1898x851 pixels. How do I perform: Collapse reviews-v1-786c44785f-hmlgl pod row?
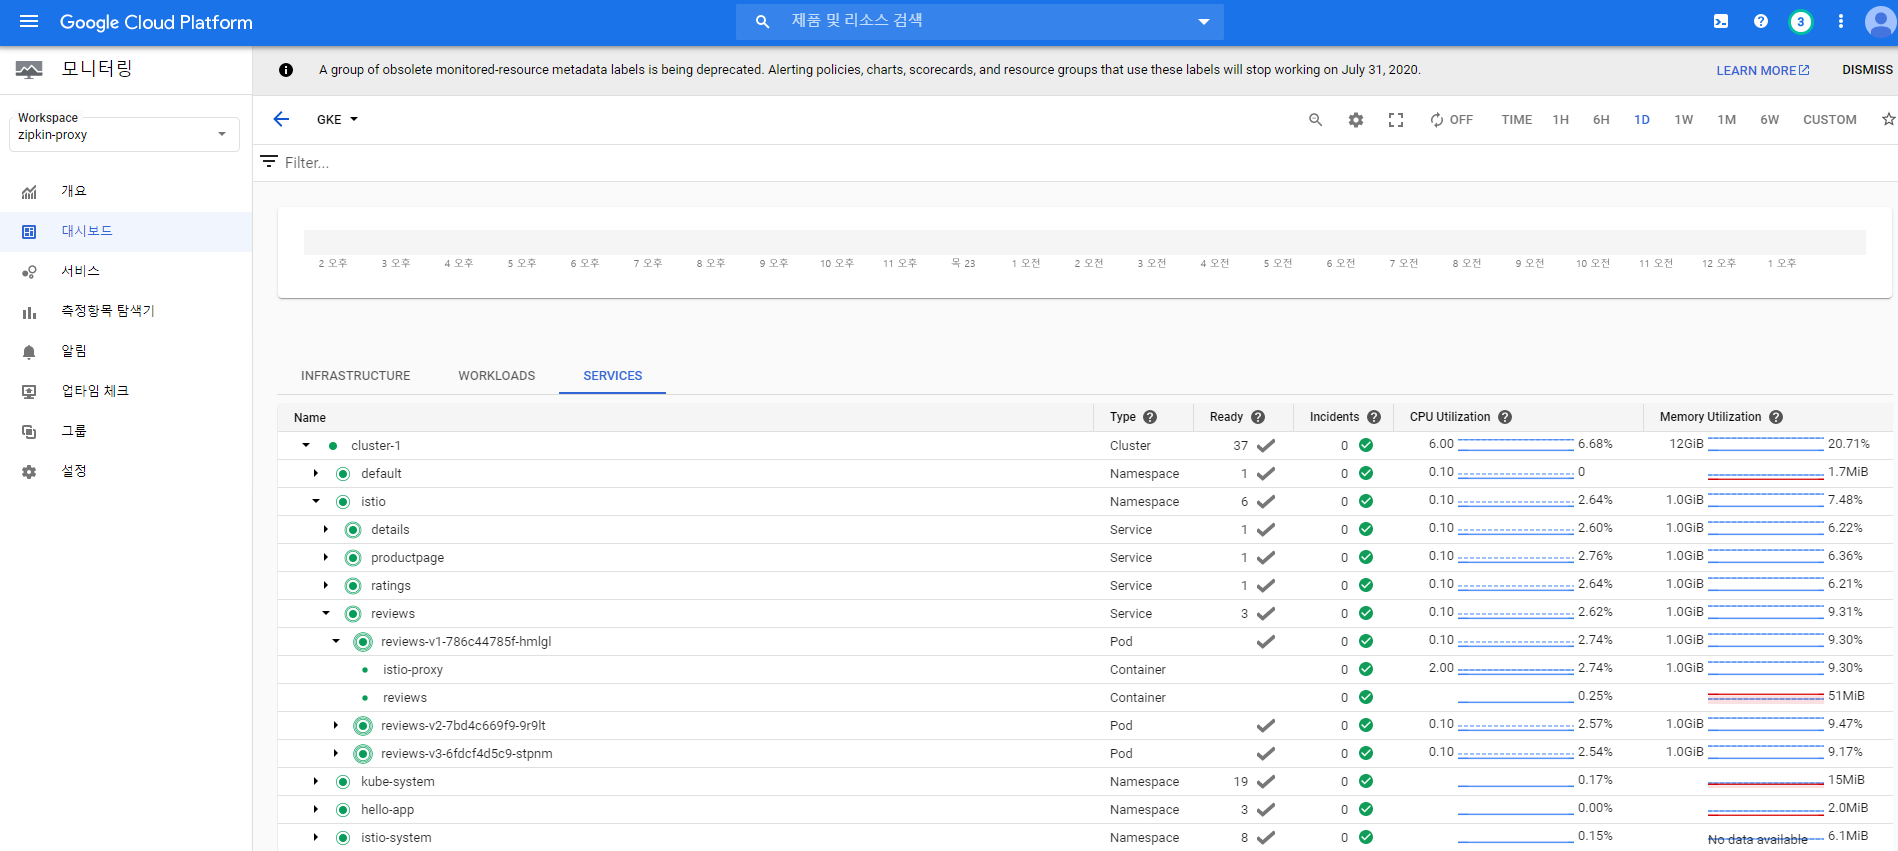click(x=336, y=641)
